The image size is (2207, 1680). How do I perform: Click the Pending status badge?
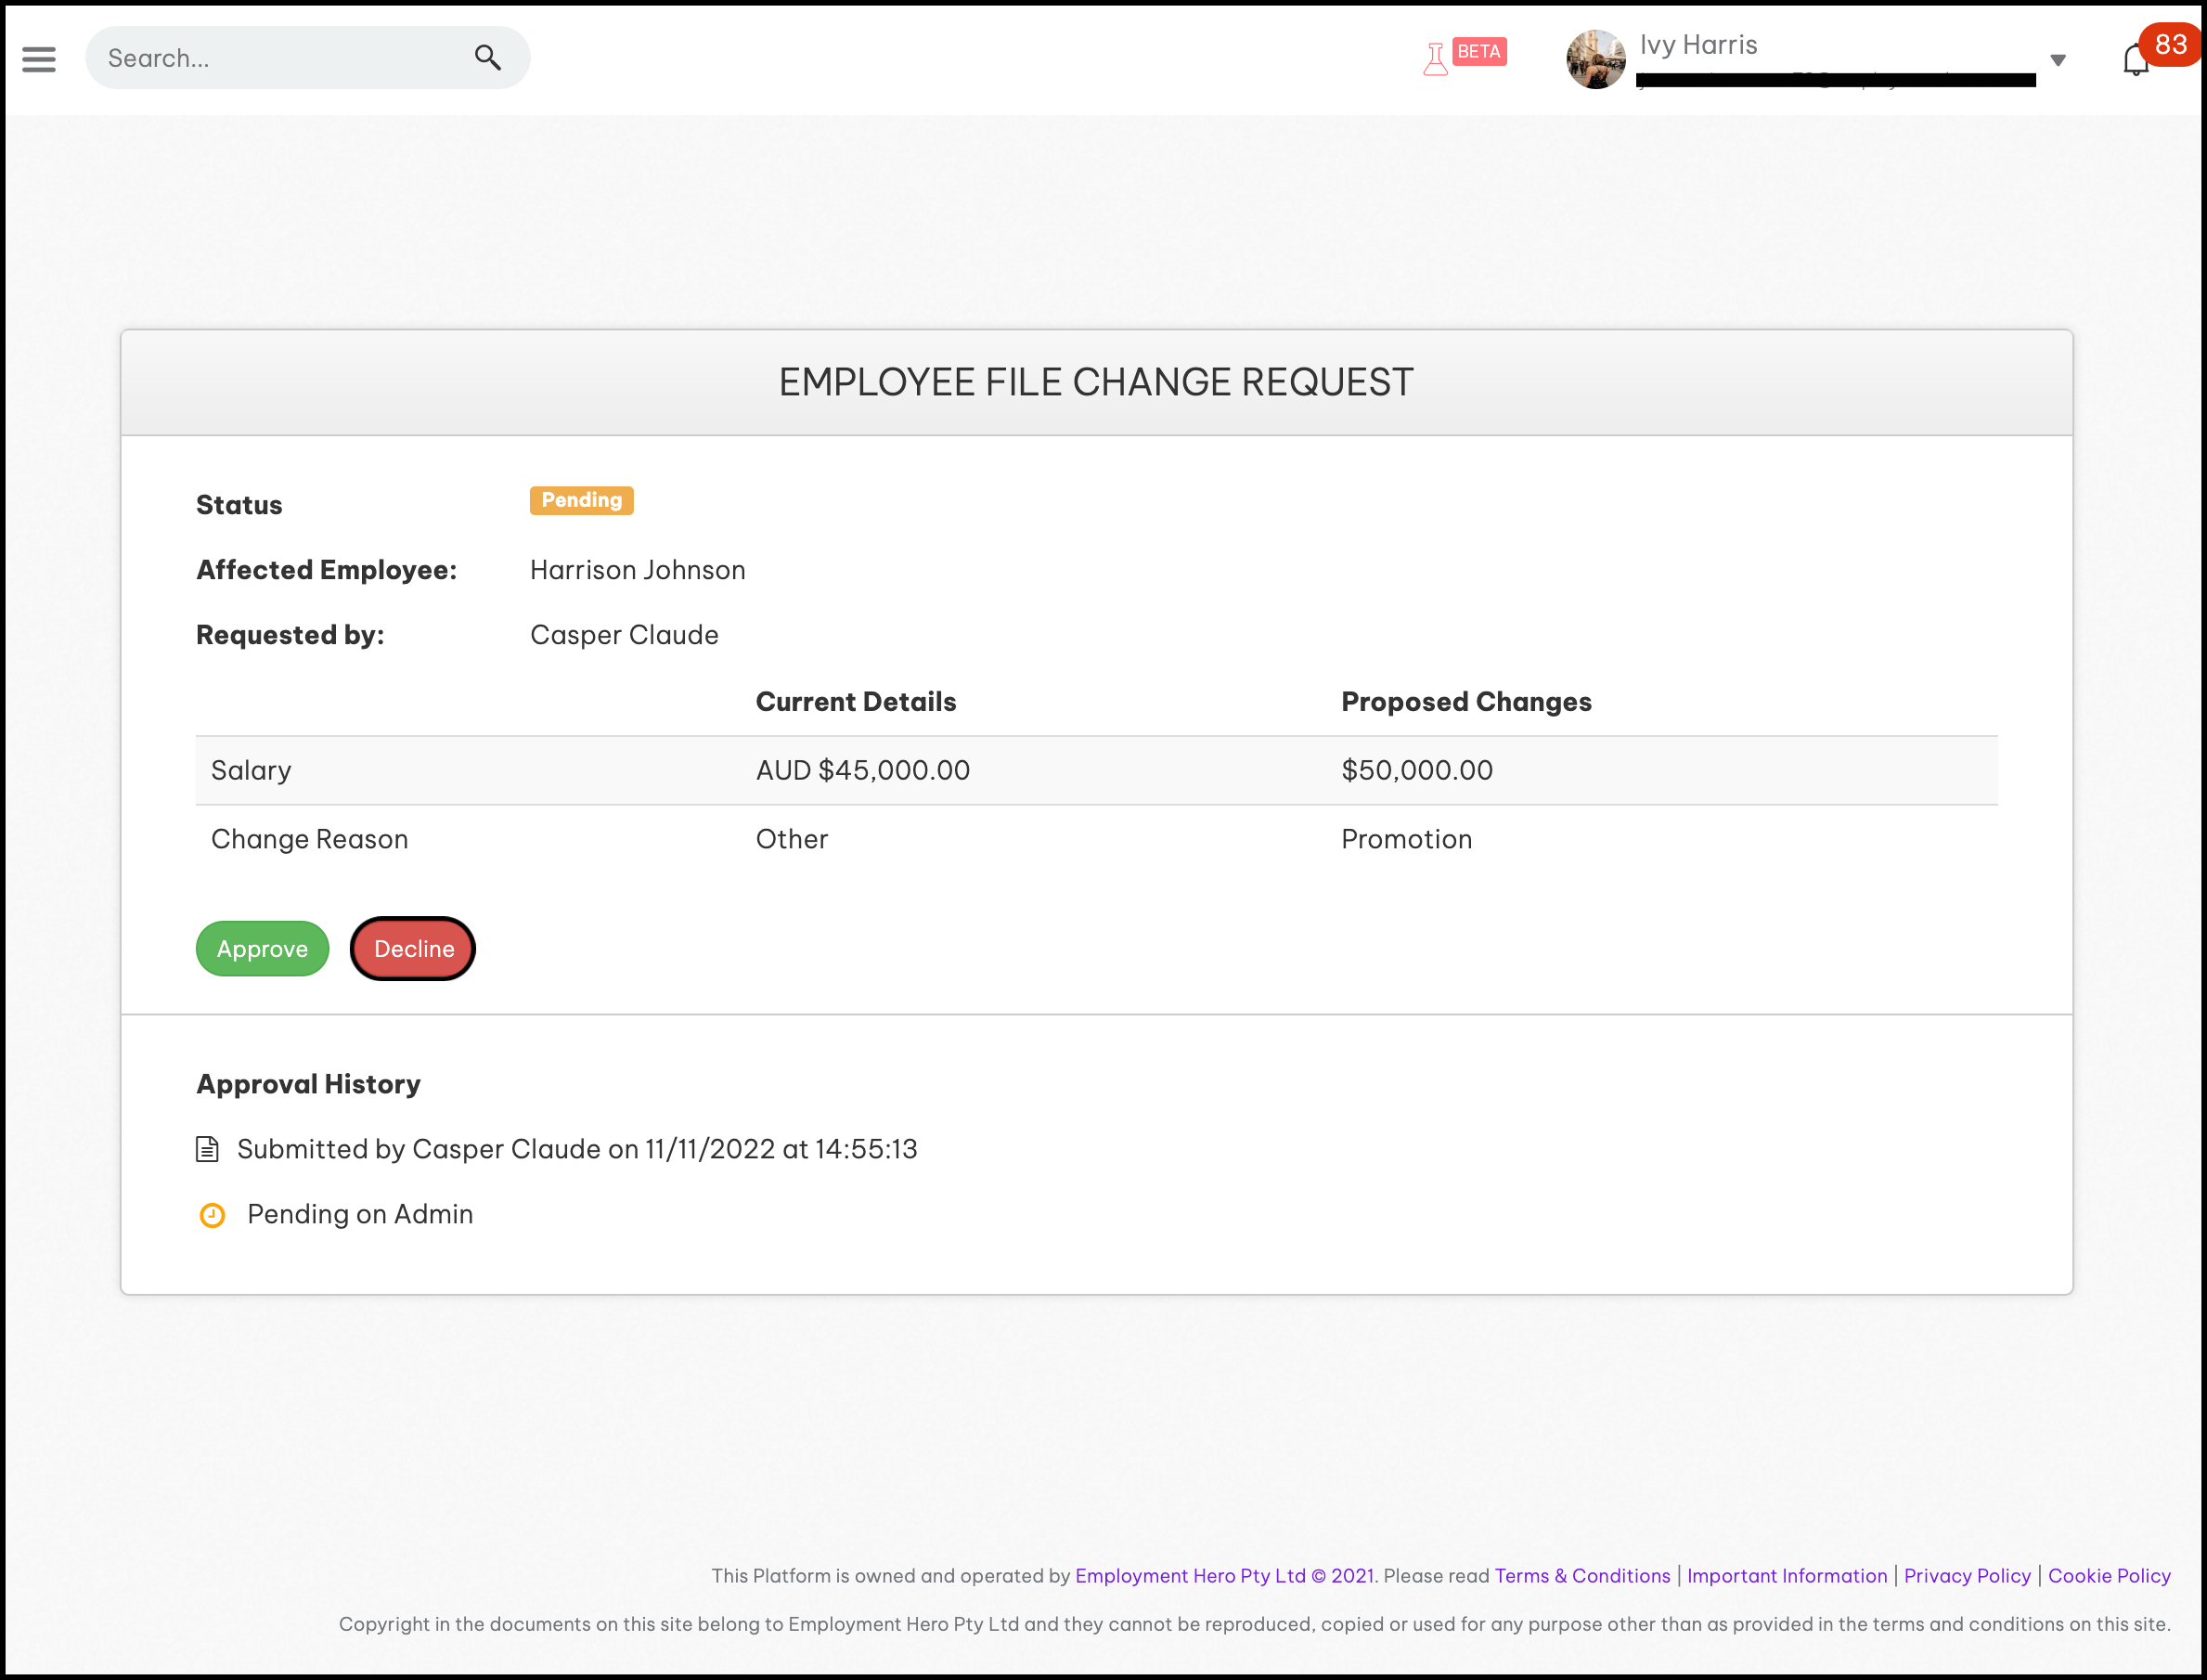tap(581, 500)
